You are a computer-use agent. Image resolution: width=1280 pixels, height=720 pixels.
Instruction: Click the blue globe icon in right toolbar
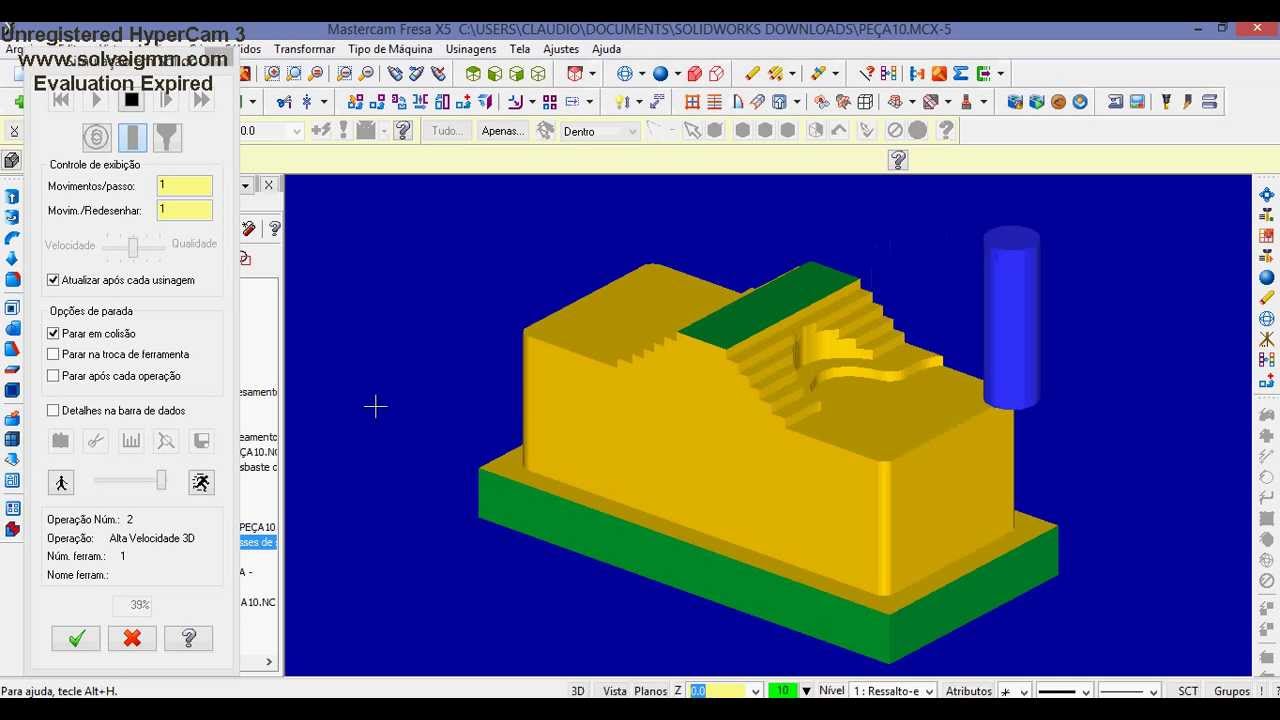pyautogui.click(x=1267, y=319)
